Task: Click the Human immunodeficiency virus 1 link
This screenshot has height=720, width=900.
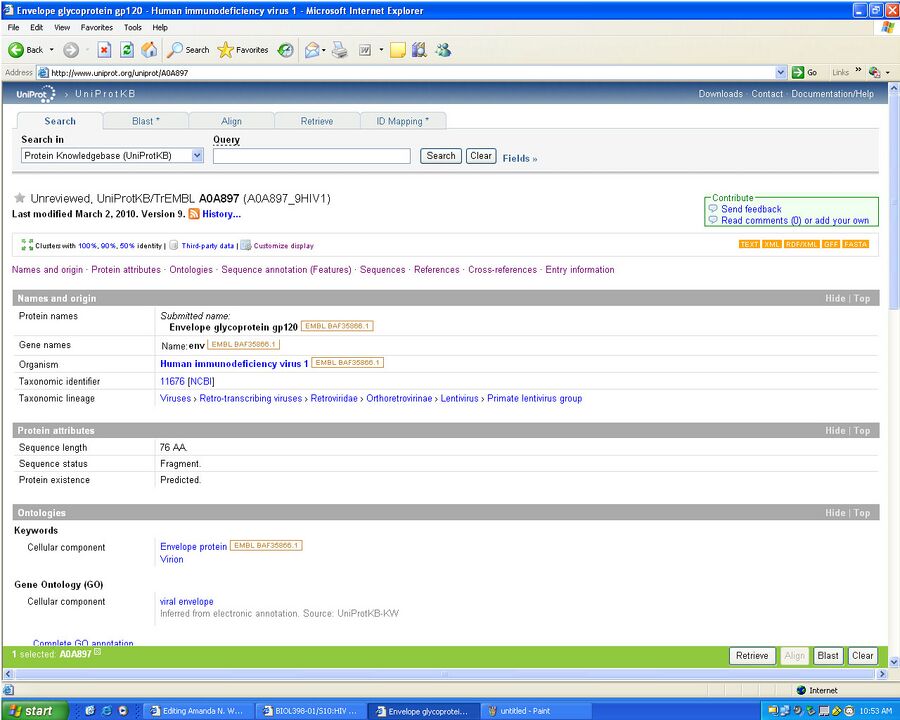Action: point(234,364)
